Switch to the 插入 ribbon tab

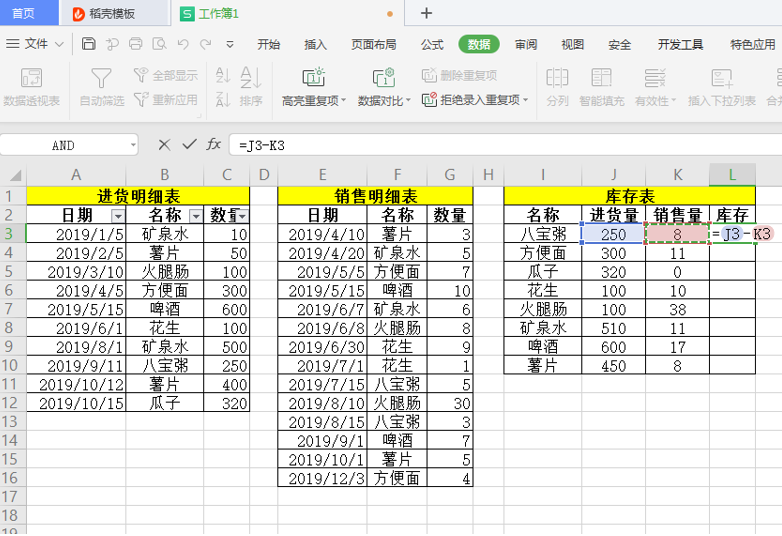point(315,44)
